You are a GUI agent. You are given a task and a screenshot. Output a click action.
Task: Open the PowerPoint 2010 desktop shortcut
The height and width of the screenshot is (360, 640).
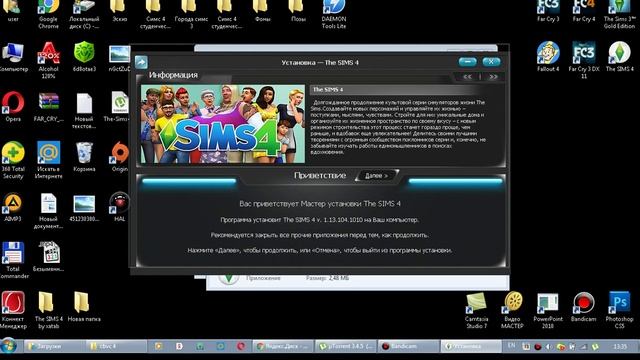tap(548, 311)
